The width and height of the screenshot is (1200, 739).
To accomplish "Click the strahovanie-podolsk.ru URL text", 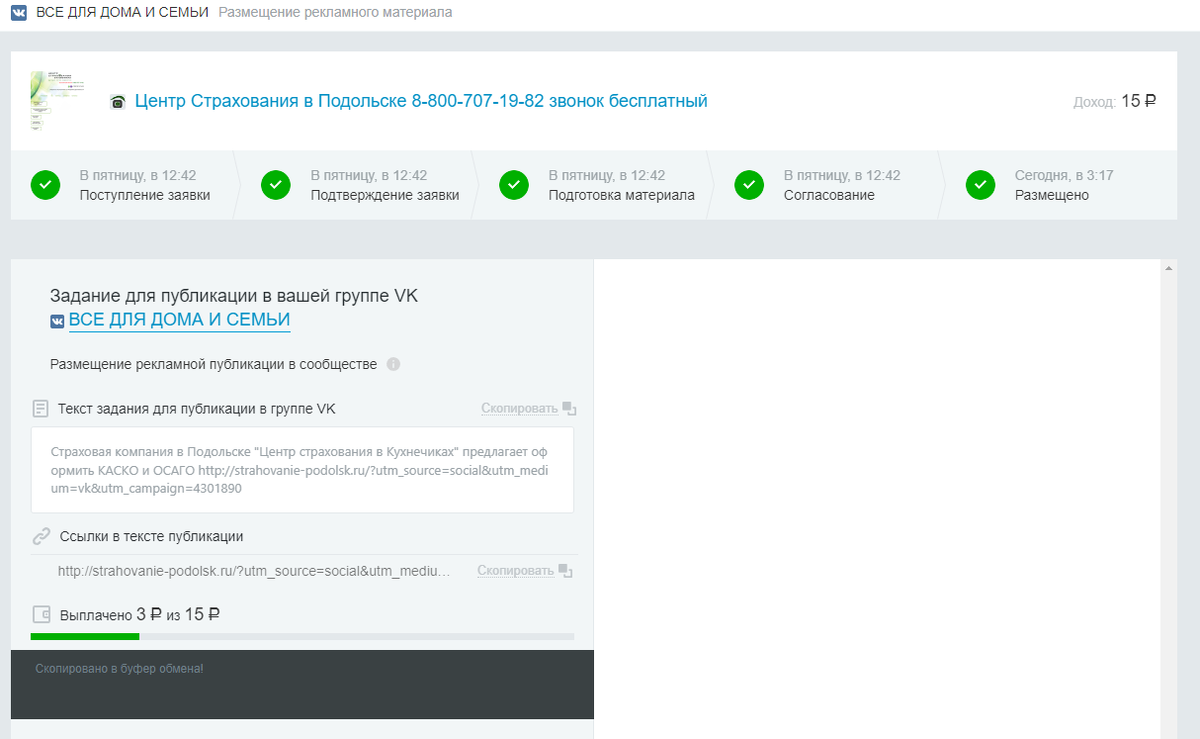I will coord(254,571).
